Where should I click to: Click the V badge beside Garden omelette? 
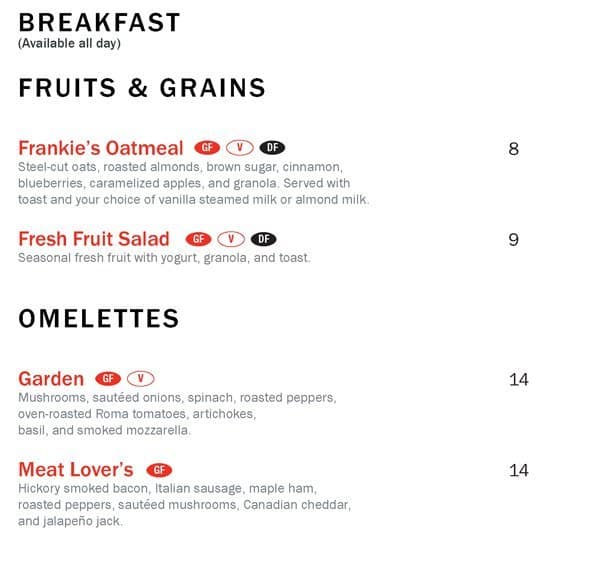pos(141,379)
